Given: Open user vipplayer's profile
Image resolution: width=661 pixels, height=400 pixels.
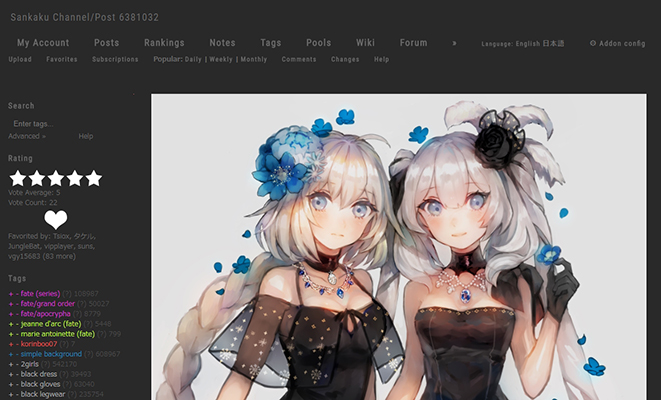Looking at the screenshot, I should coord(59,246).
